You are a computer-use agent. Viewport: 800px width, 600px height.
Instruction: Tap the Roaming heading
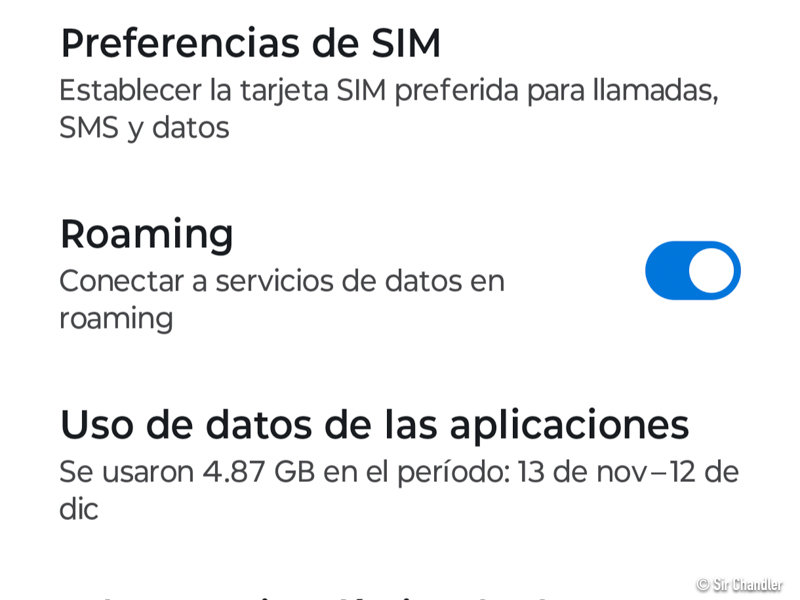click(x=146, y=234)
